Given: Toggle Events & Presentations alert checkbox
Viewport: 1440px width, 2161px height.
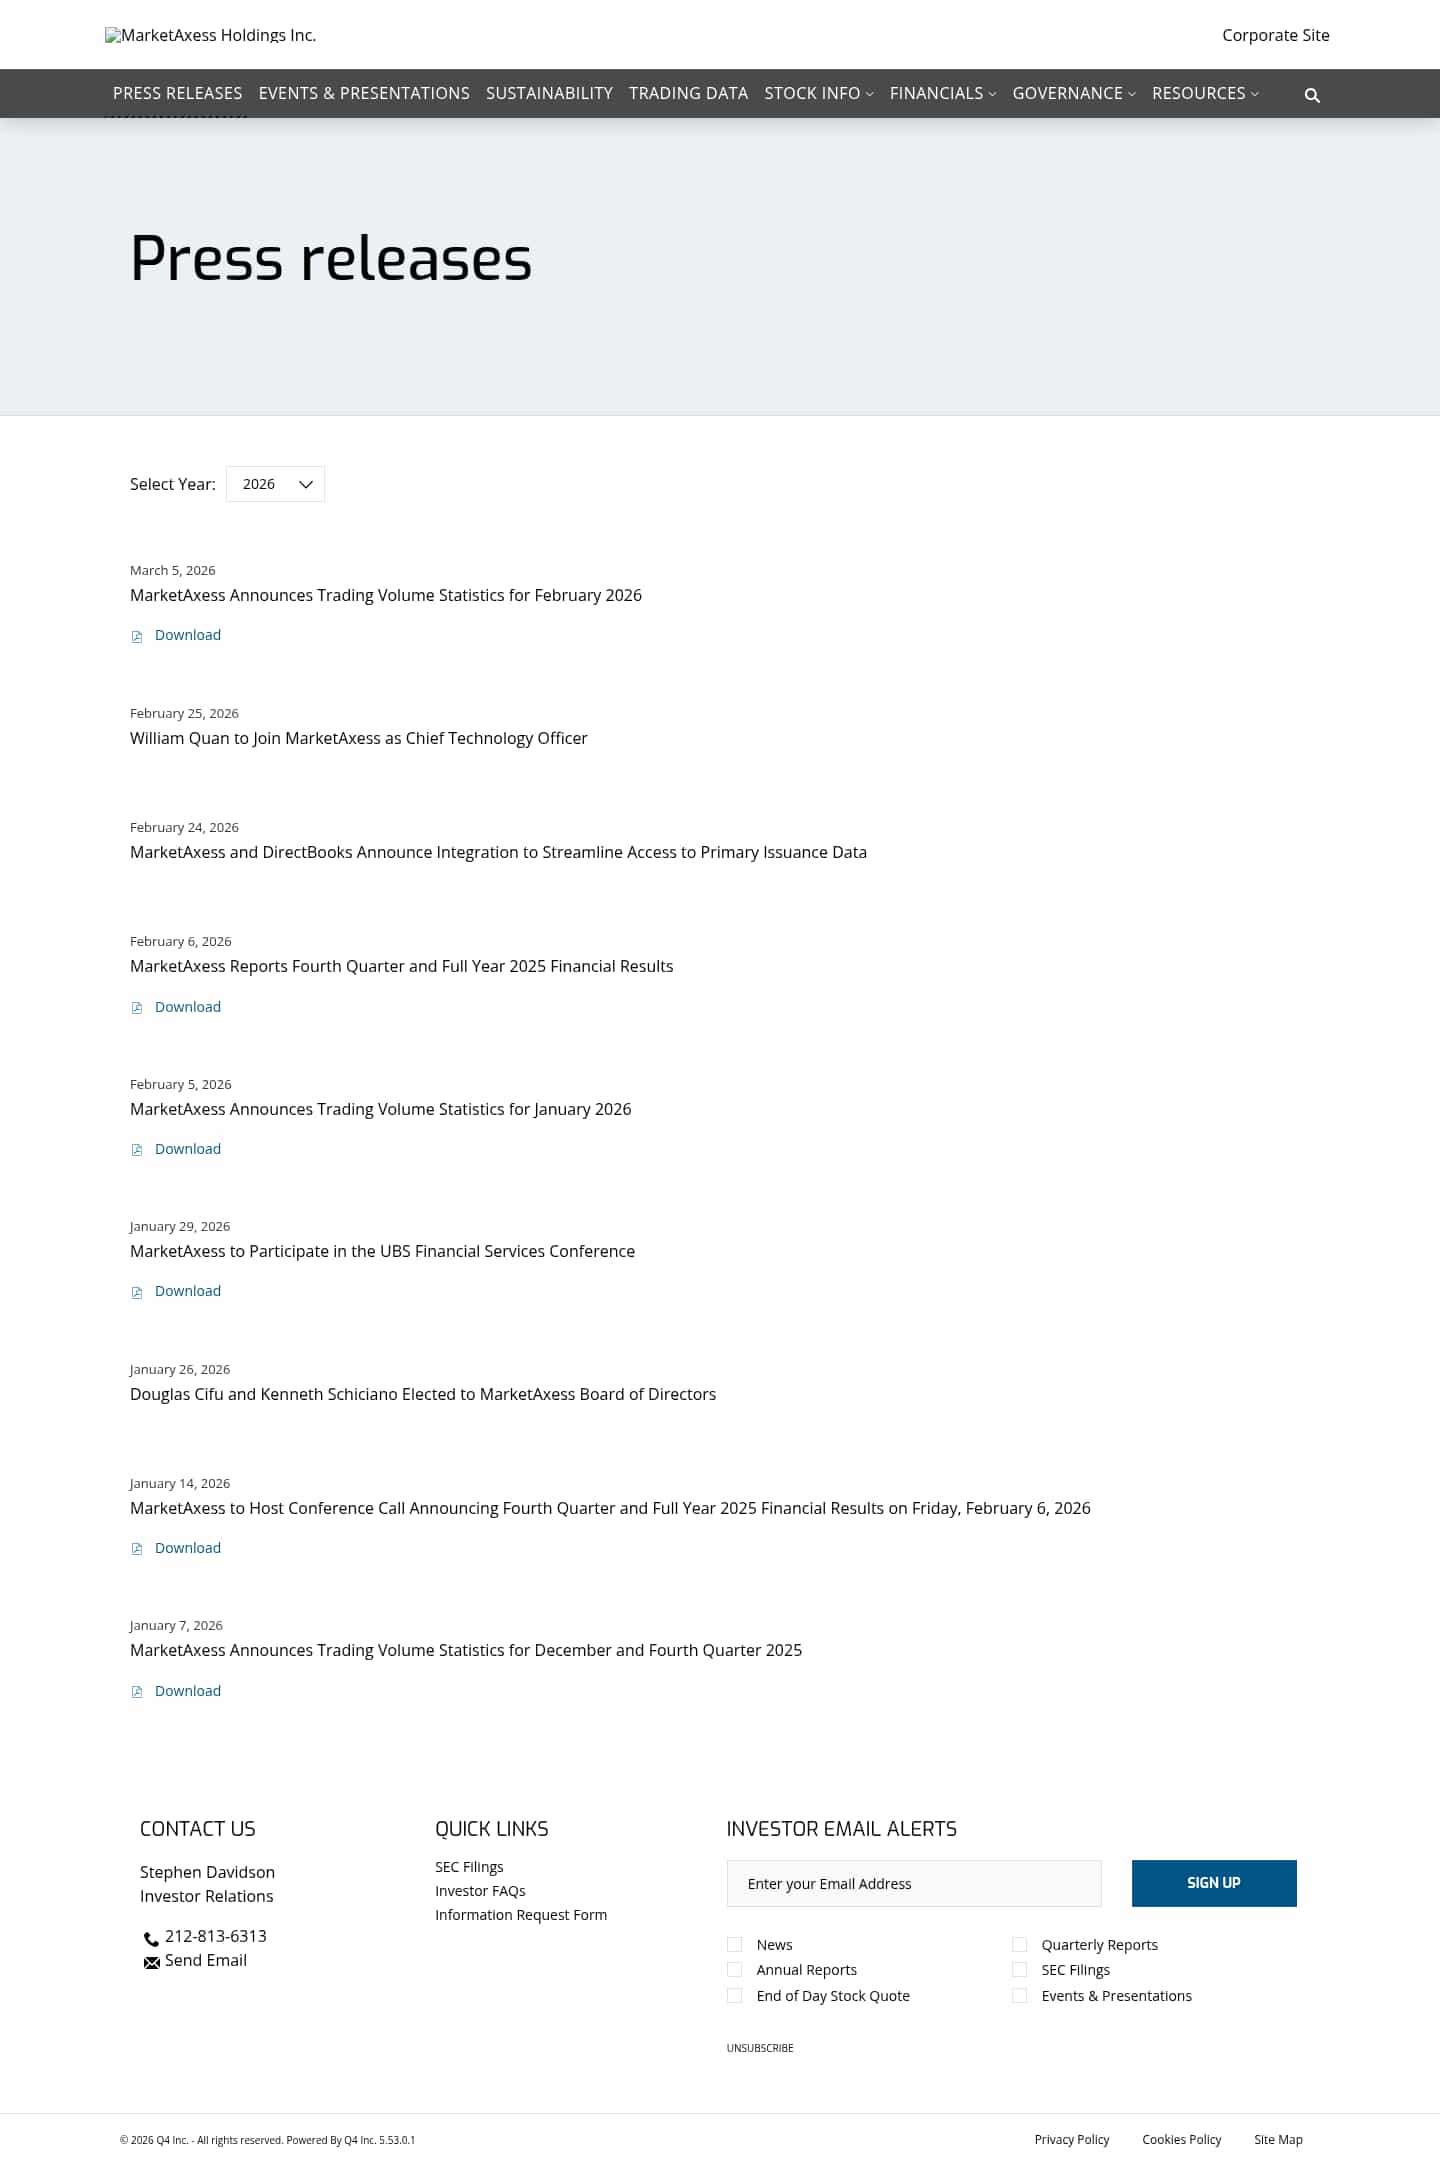Looking at the screenshot, I should [1019, 1995].
